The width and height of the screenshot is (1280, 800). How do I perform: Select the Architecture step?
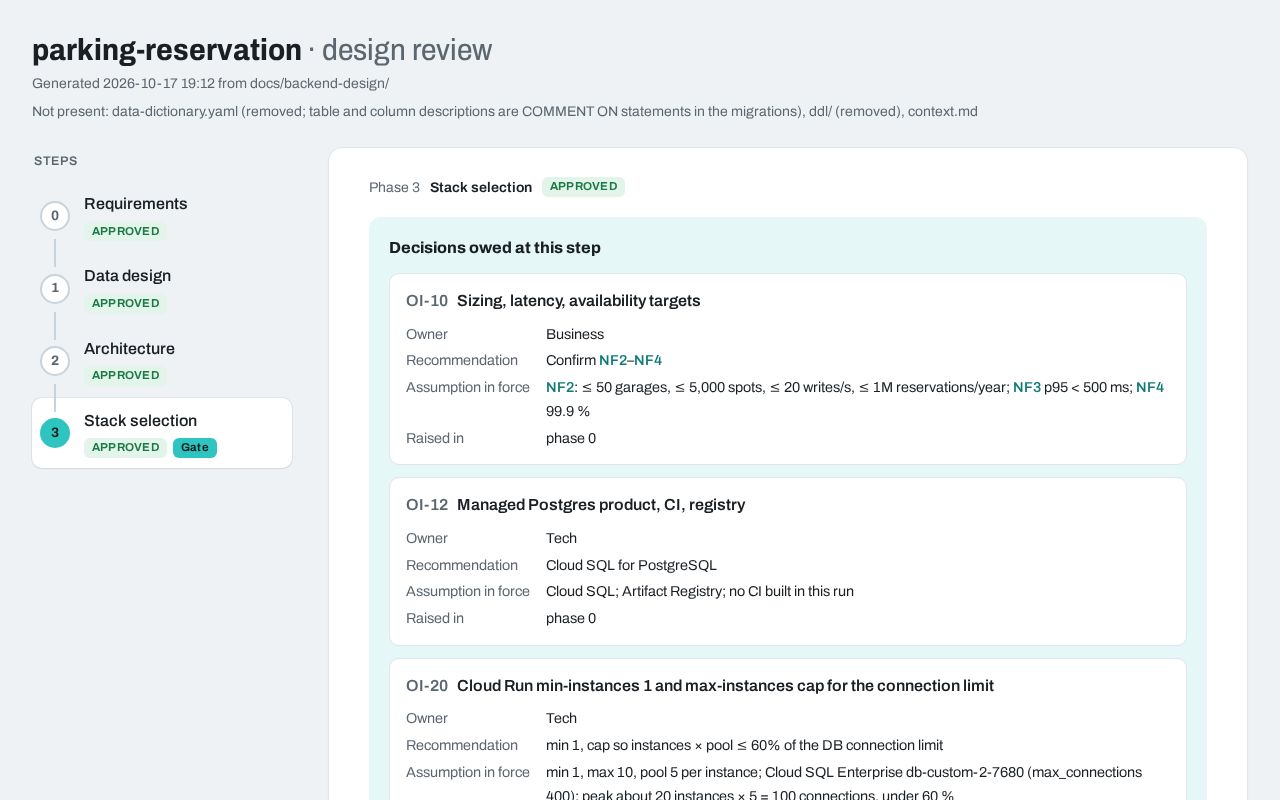(x=162, y=361)
